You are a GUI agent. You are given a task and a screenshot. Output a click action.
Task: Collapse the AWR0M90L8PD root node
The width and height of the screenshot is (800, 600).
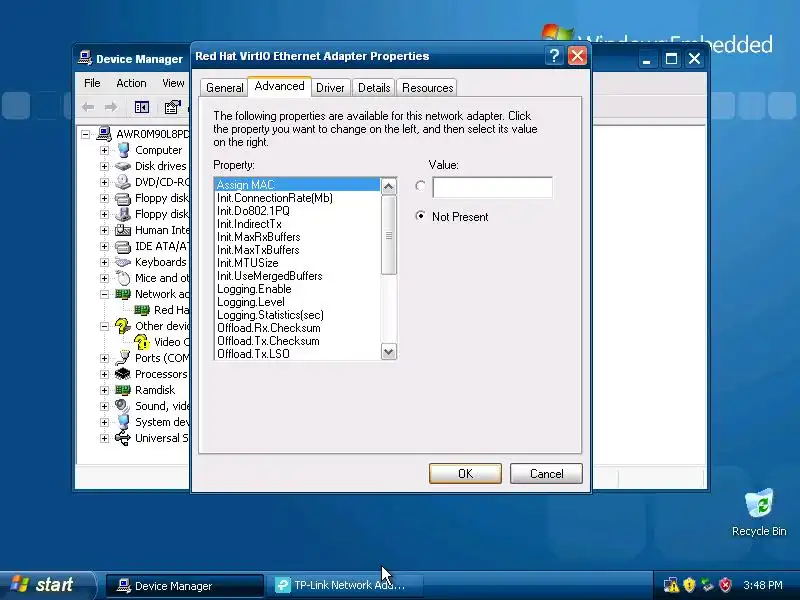tap(85, 134)
